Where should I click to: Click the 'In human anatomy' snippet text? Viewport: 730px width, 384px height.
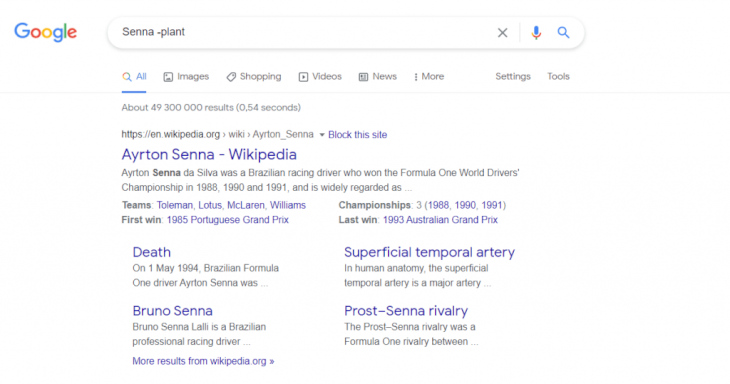tap(417, 276)
